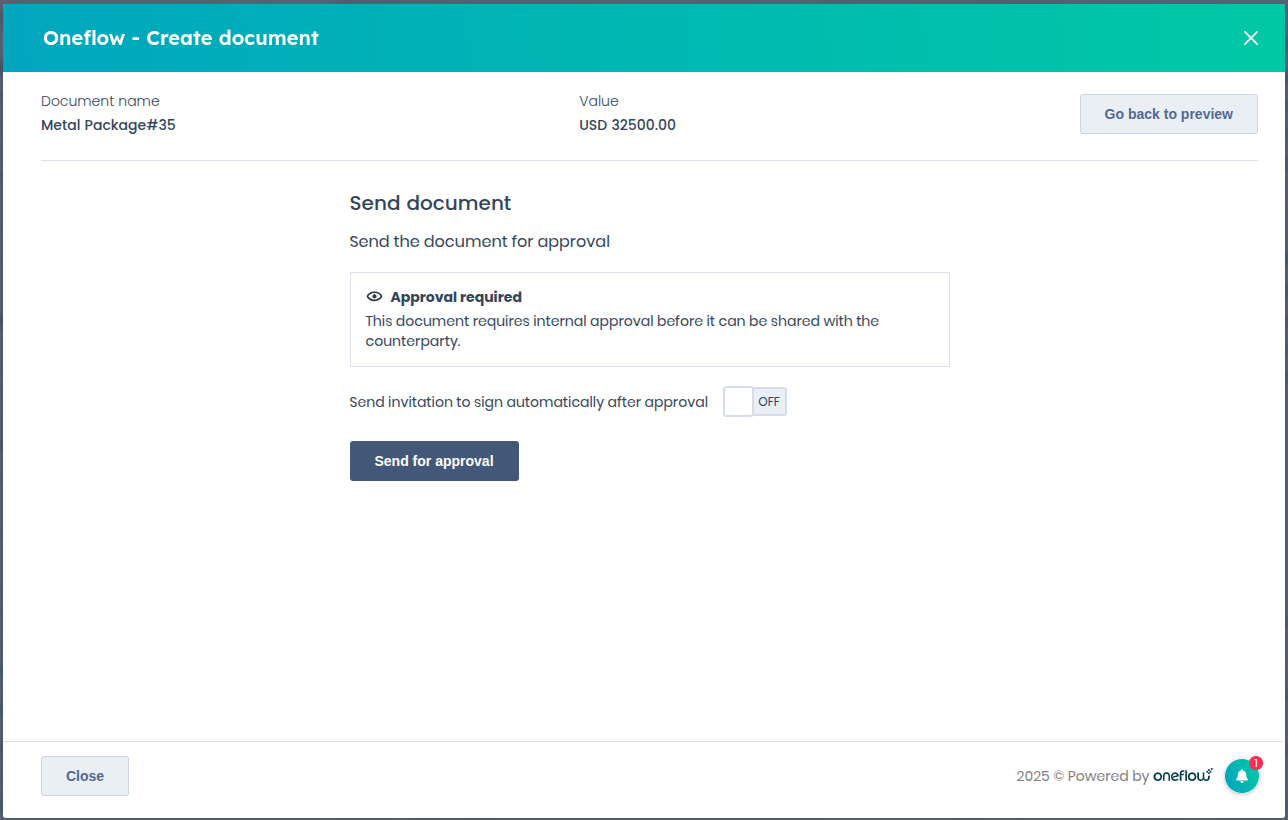Click the Approval required heading text
Viewport: 1288px width, 820px height.
(x=456, y=297)
